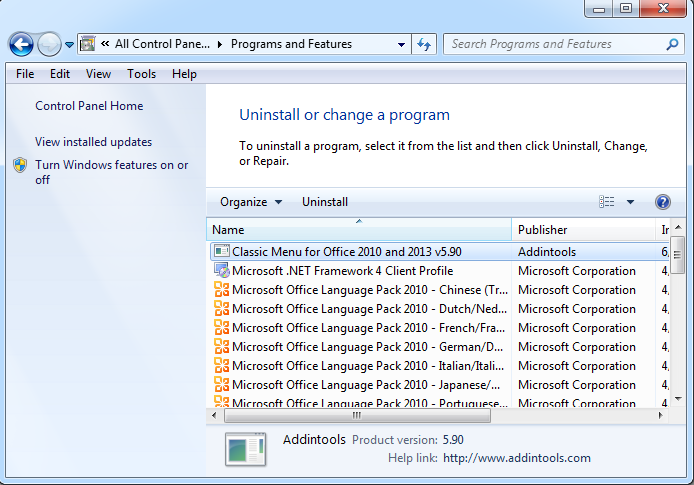Click Office icon of Japanese Language Pack
This screenshot has width=694, height=485.
222,385
